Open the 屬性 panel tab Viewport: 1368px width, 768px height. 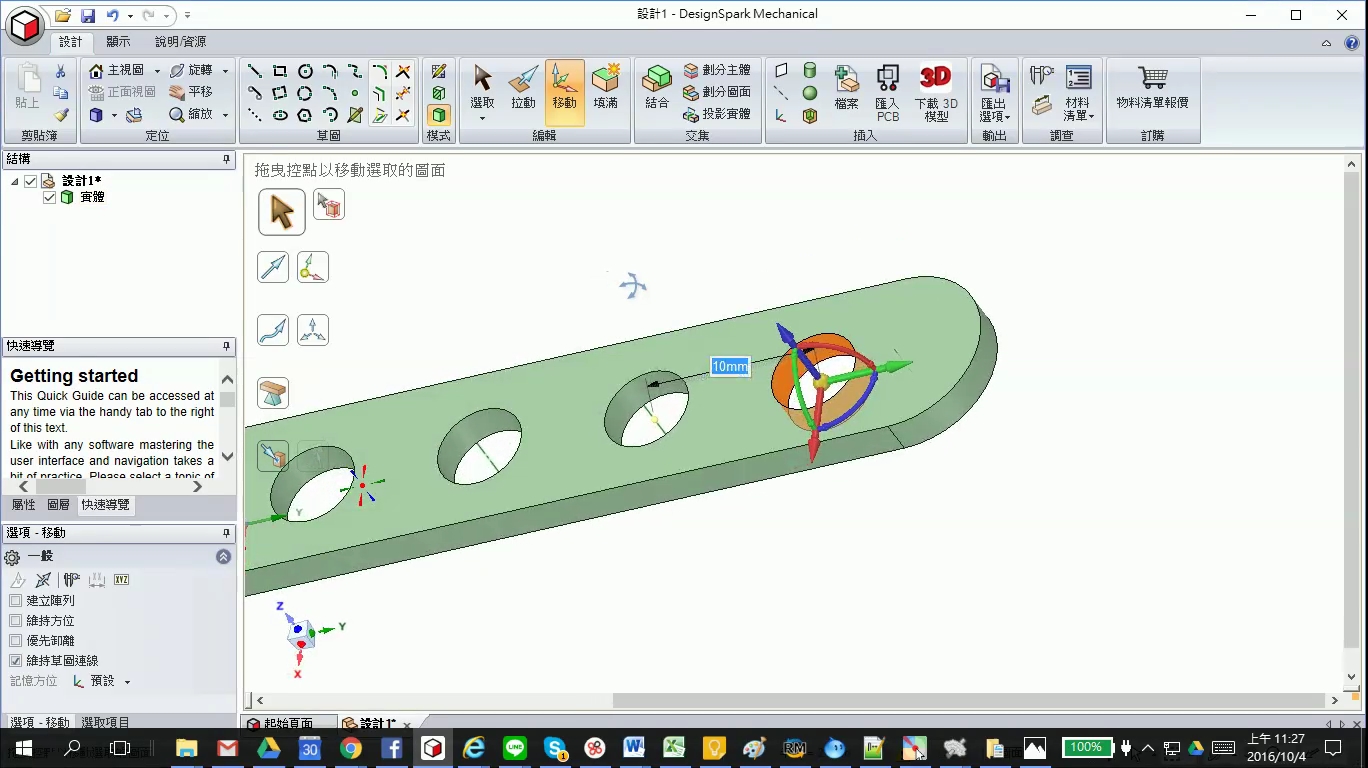[23, 505]
